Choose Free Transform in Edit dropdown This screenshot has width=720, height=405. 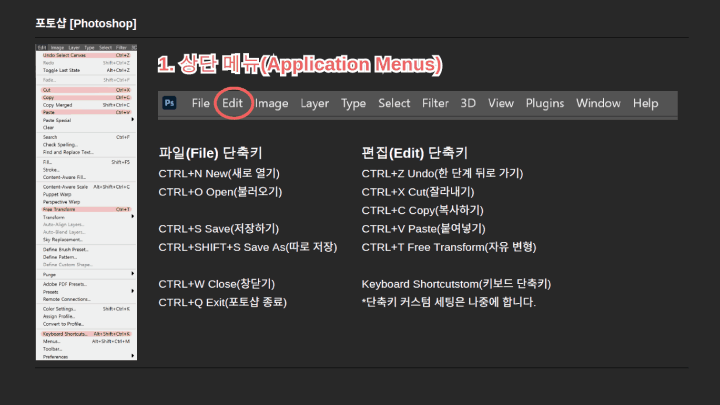(x=86, y=209)
